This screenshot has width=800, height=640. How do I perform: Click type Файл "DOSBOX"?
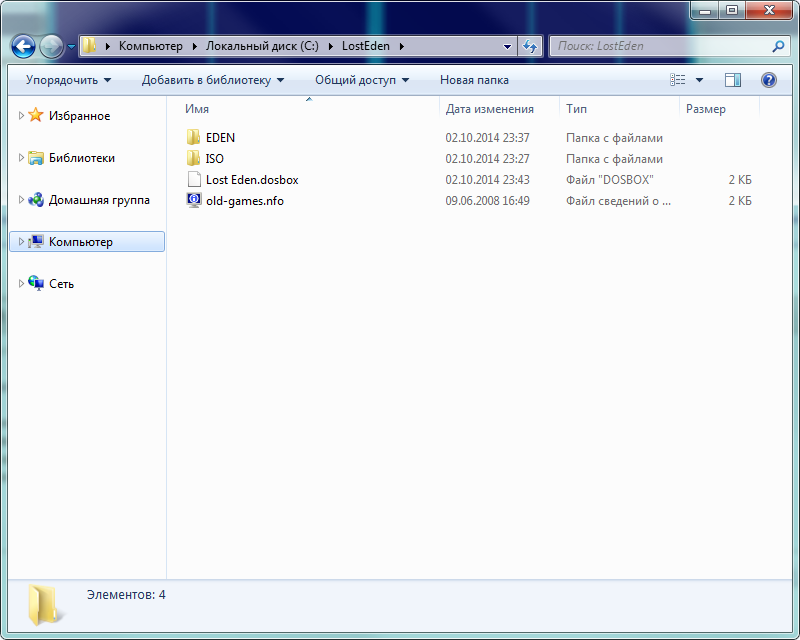(x=610, y=180)
